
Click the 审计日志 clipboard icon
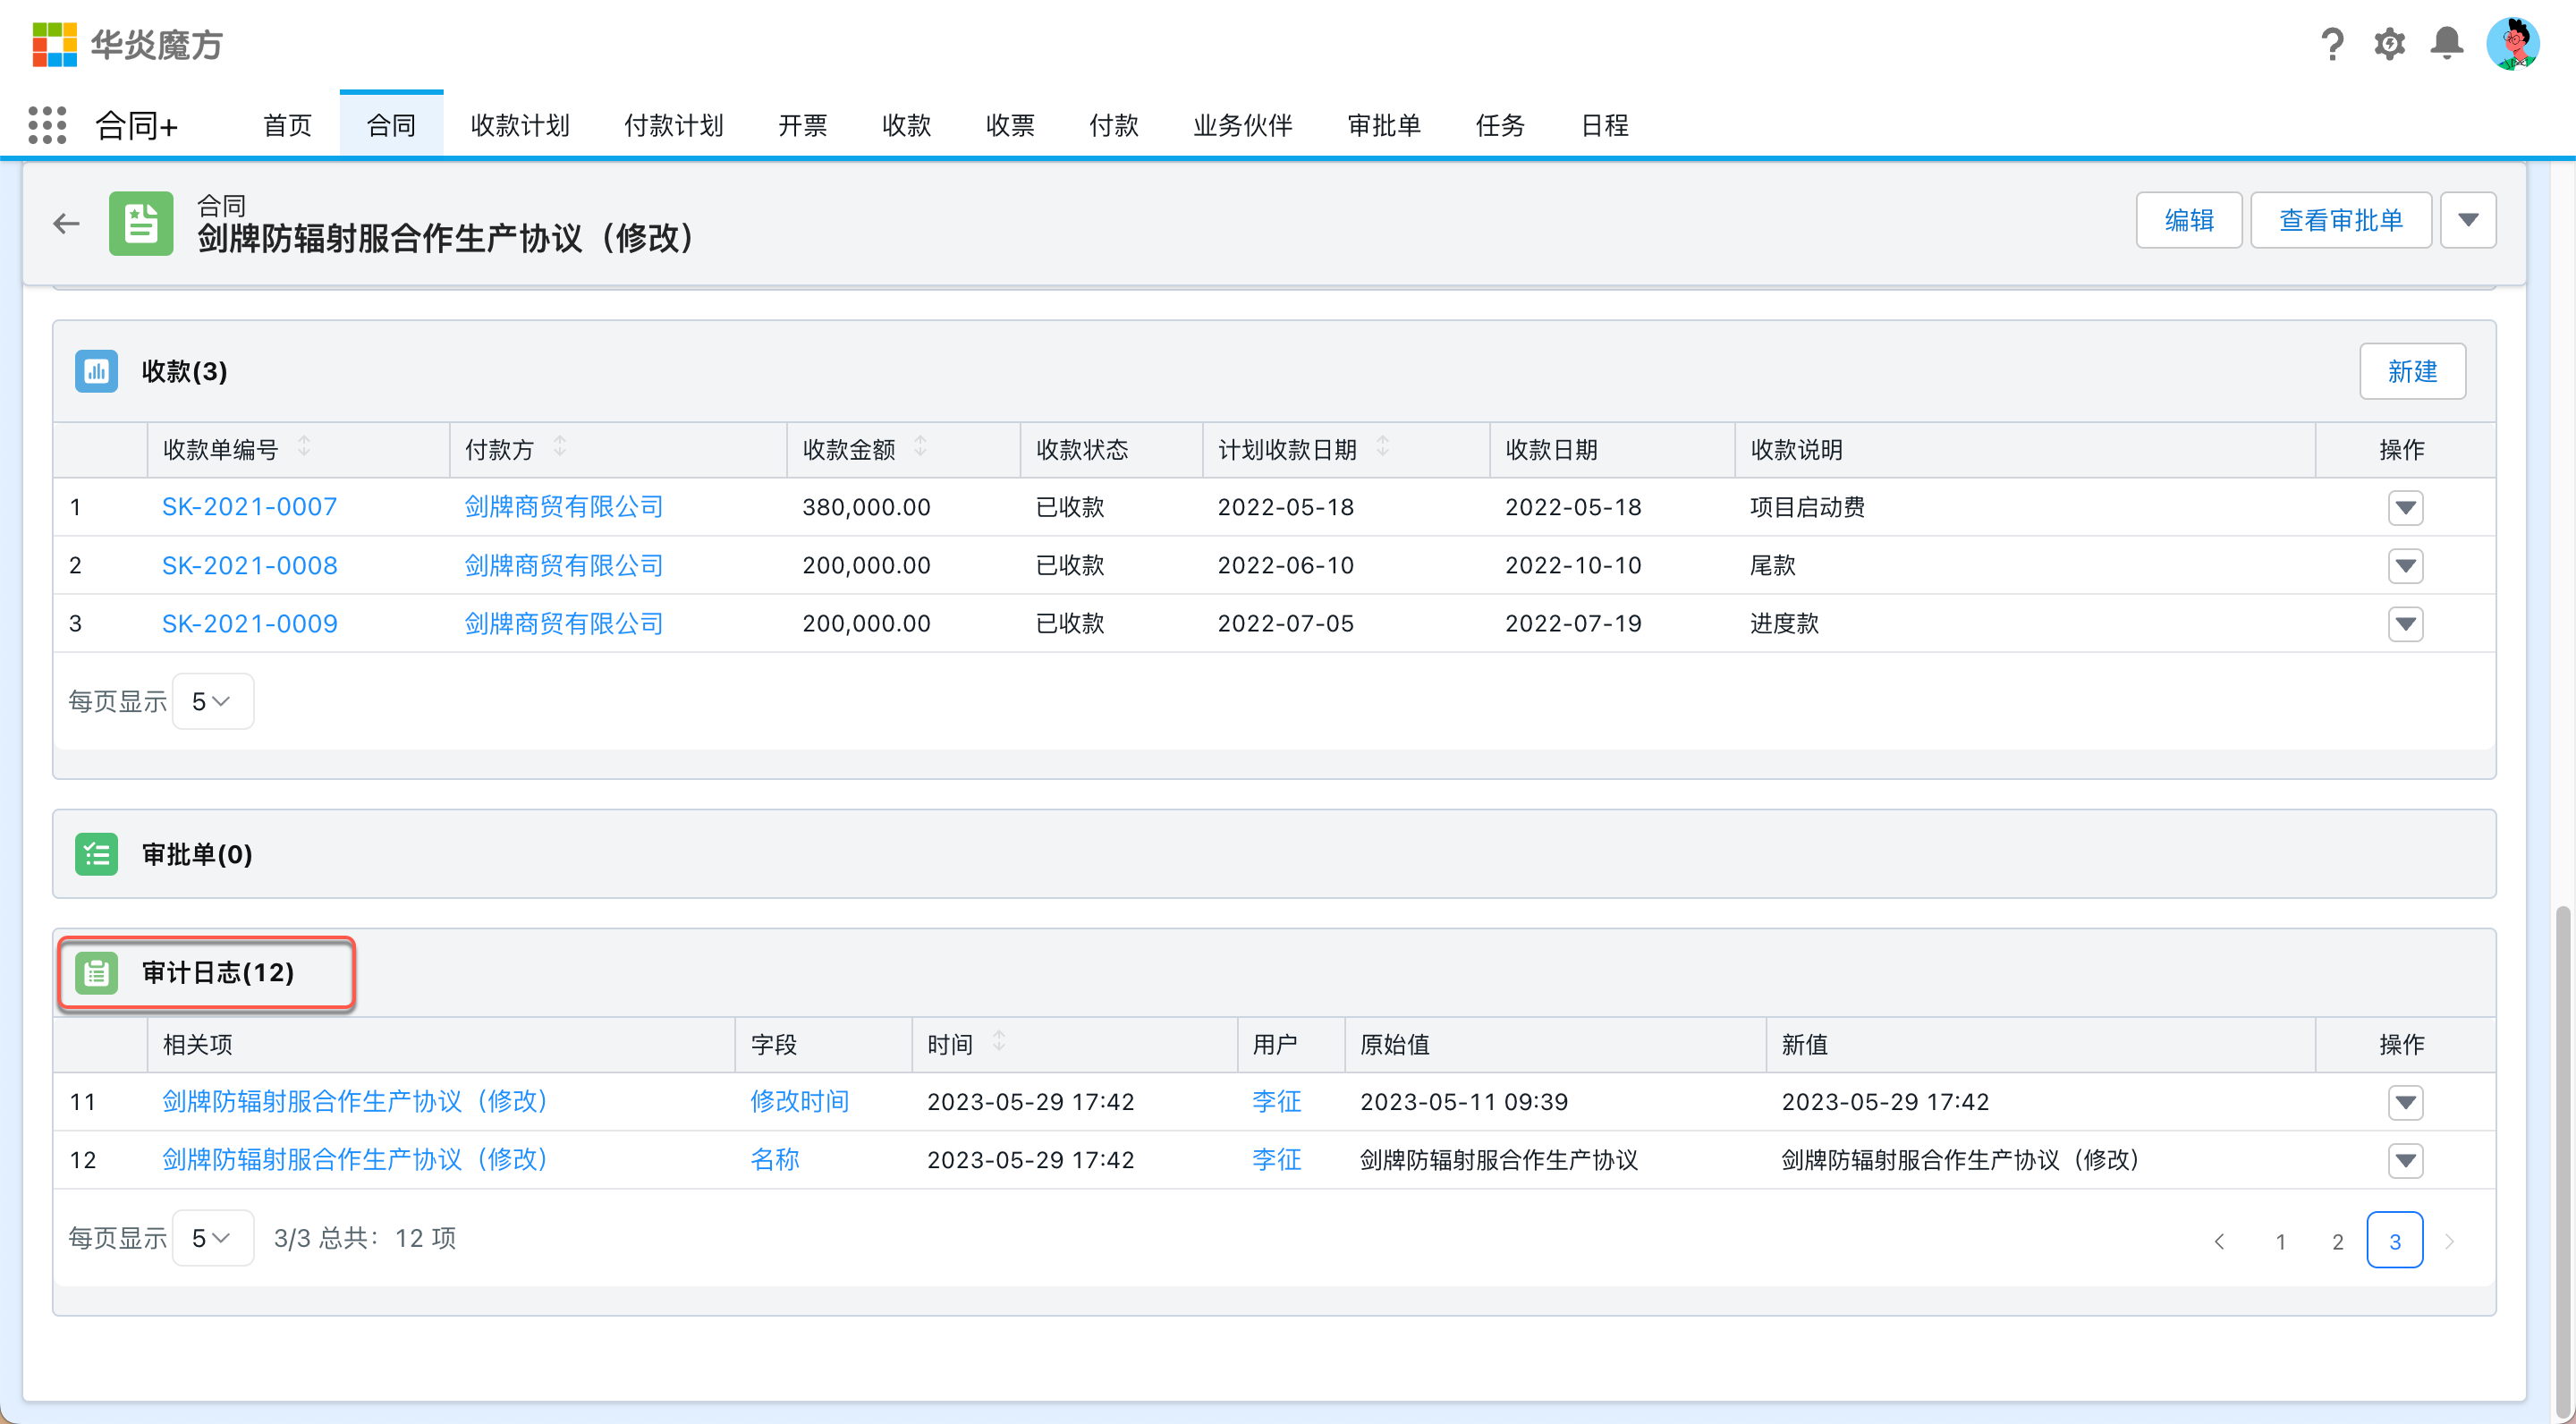point(96,972)
